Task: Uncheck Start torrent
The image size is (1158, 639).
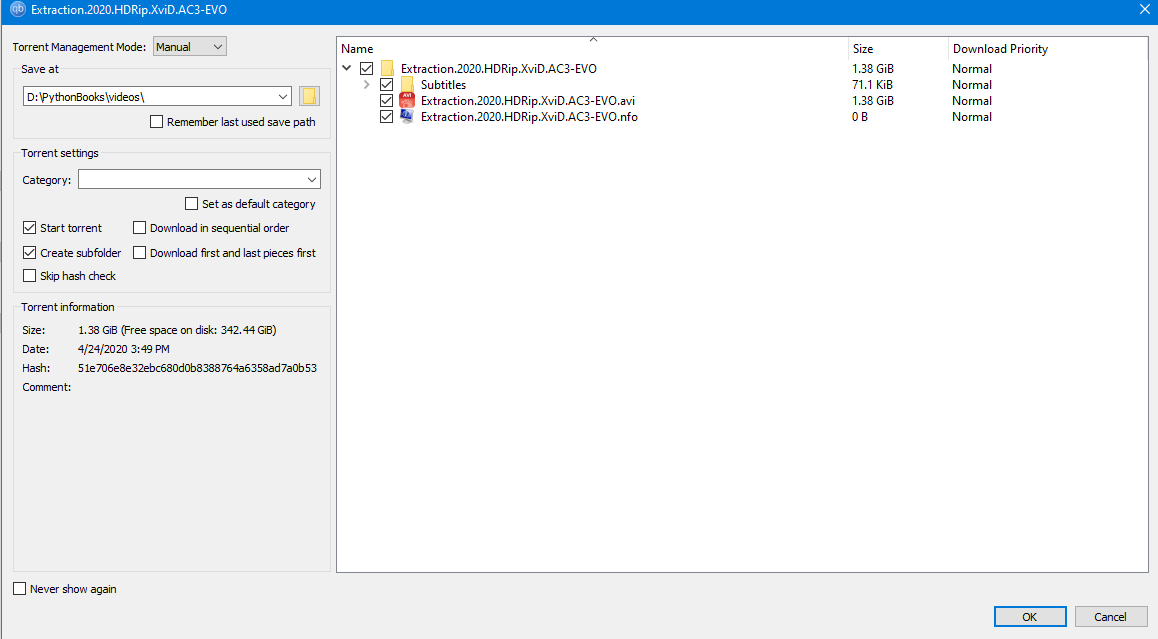Action: (29, 227)
